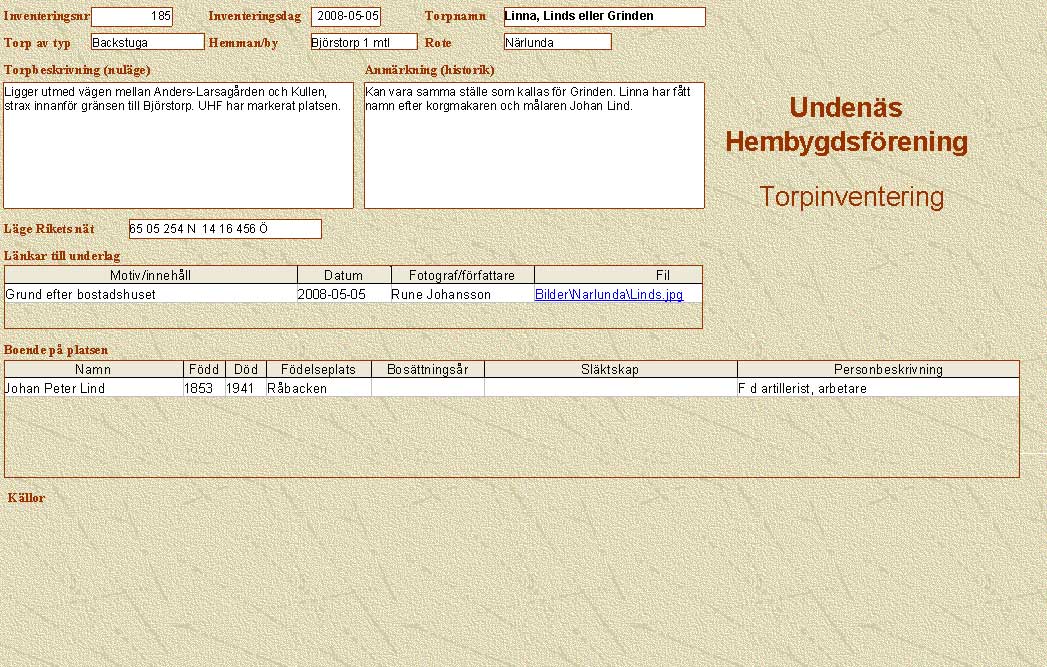1047x667 pixels.
Task: Click the Motiv/innehåll column header
Action: coord(151,275)
